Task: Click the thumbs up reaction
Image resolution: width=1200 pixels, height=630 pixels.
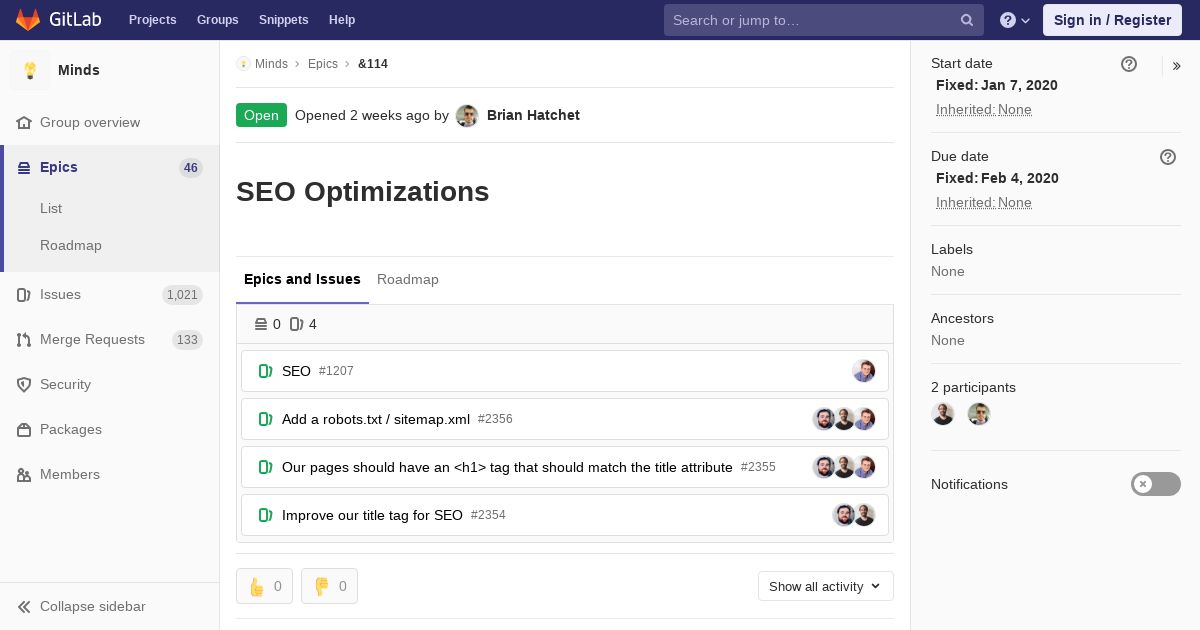Action: 264,586
